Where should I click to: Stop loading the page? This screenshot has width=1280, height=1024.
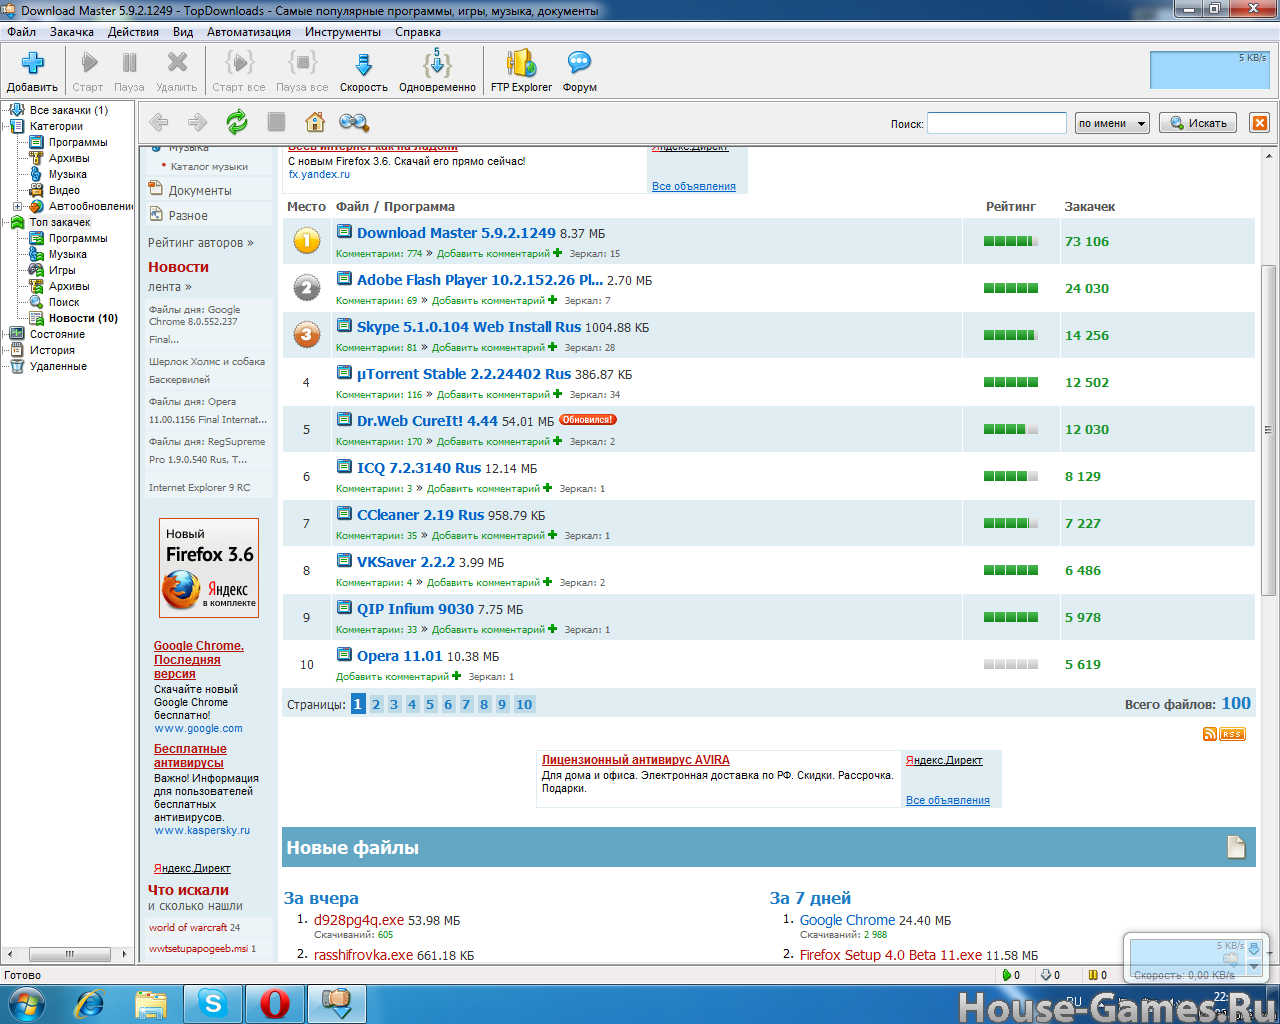(x=277, y=122)
